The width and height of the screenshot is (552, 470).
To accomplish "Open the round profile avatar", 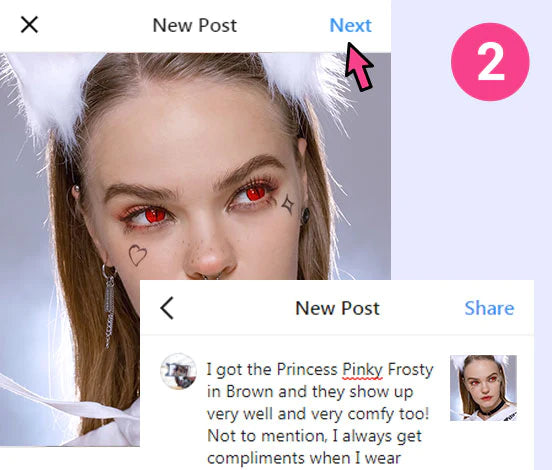I will click(178, 371).
